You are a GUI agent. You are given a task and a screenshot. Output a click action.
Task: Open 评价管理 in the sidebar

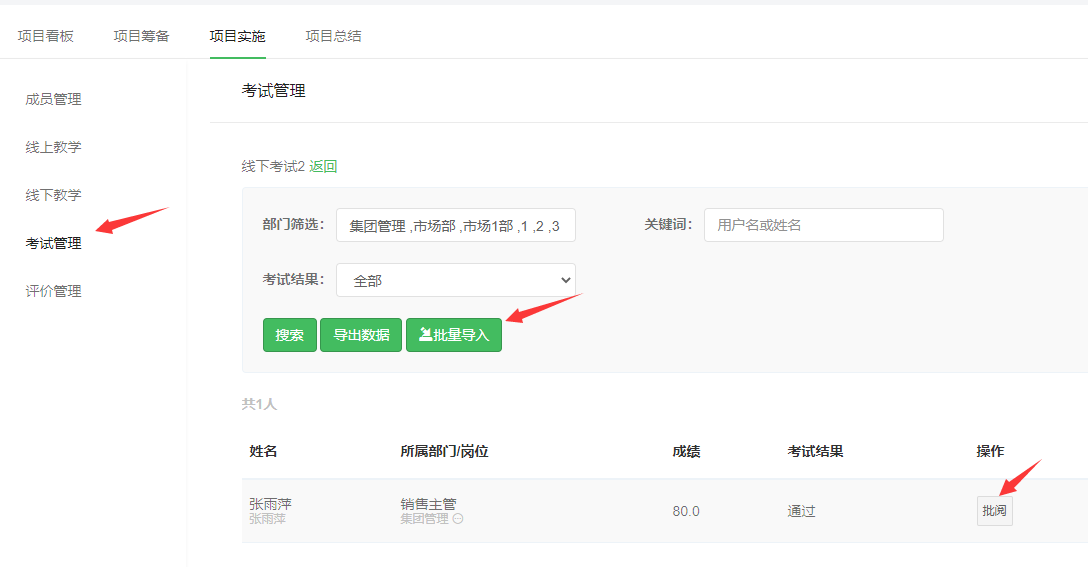pyautogui.click(x=53, y=291)
